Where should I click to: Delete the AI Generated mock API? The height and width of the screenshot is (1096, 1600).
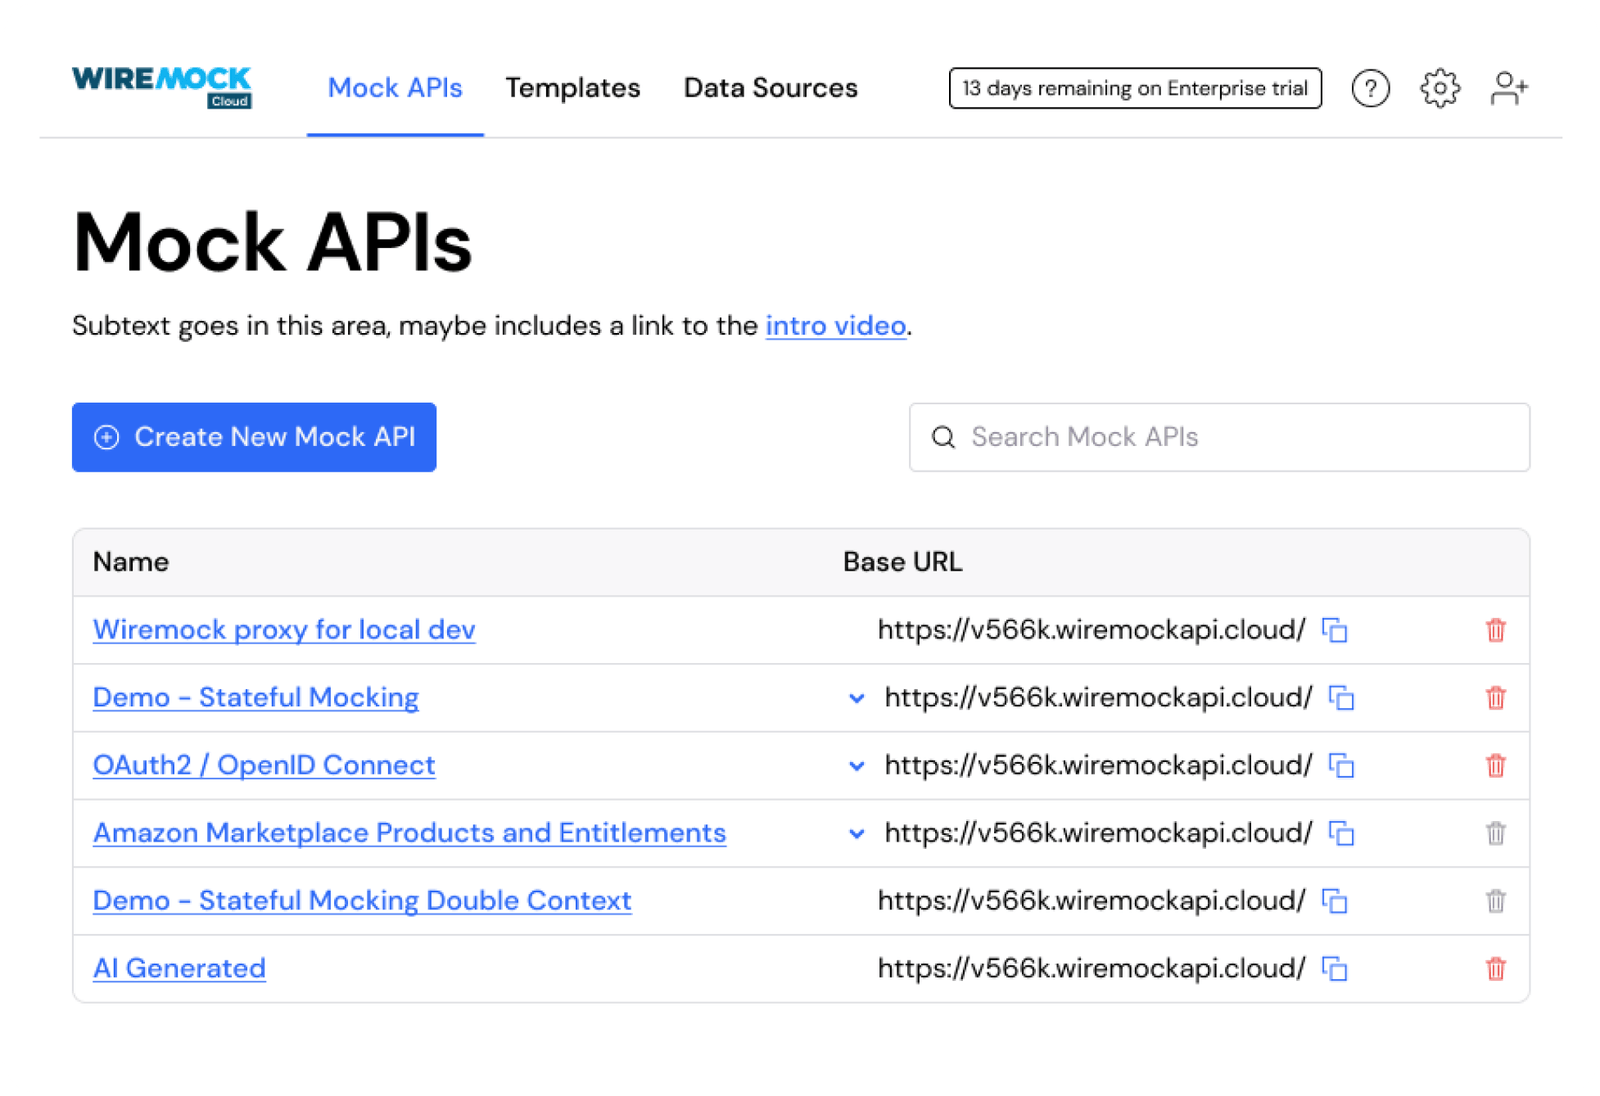tap(1495, 968)
